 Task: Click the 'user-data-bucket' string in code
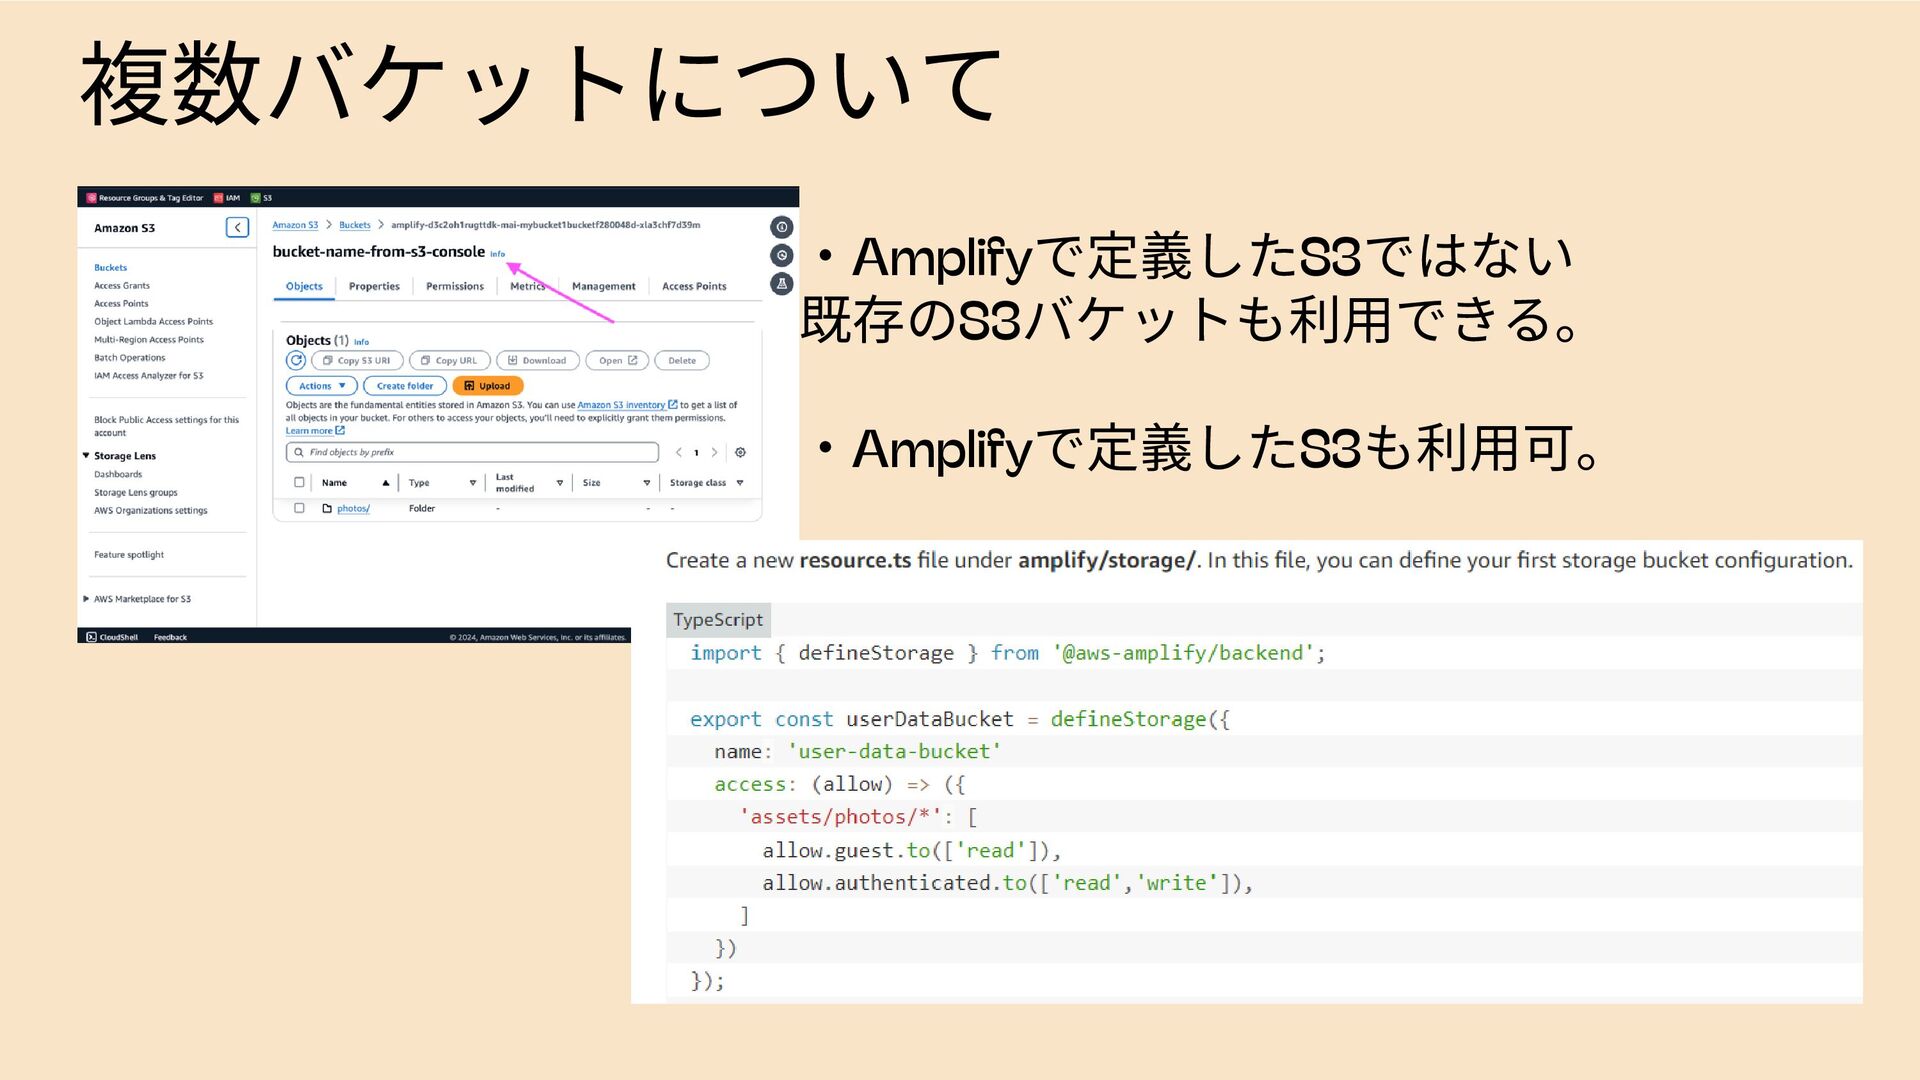coord(894,751)
